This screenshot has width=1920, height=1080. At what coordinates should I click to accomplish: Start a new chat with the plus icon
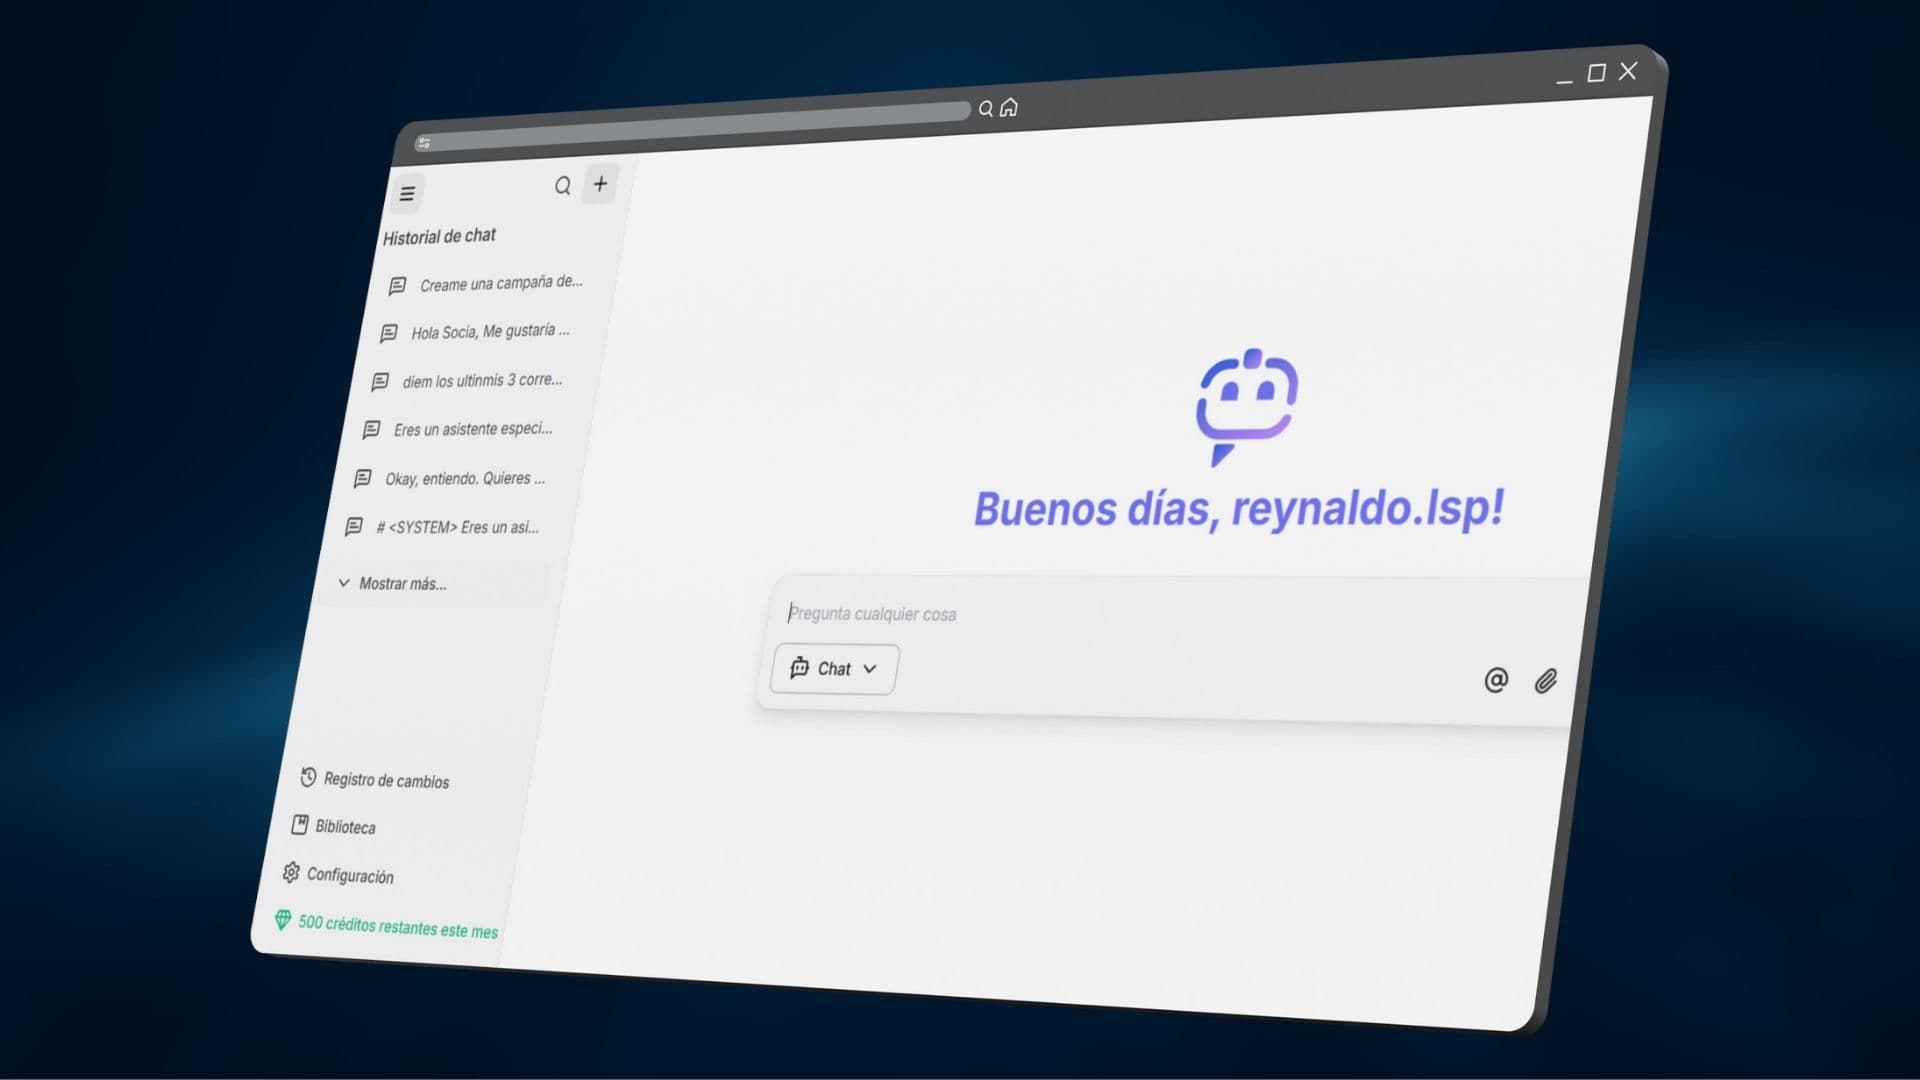pos(600,184)
